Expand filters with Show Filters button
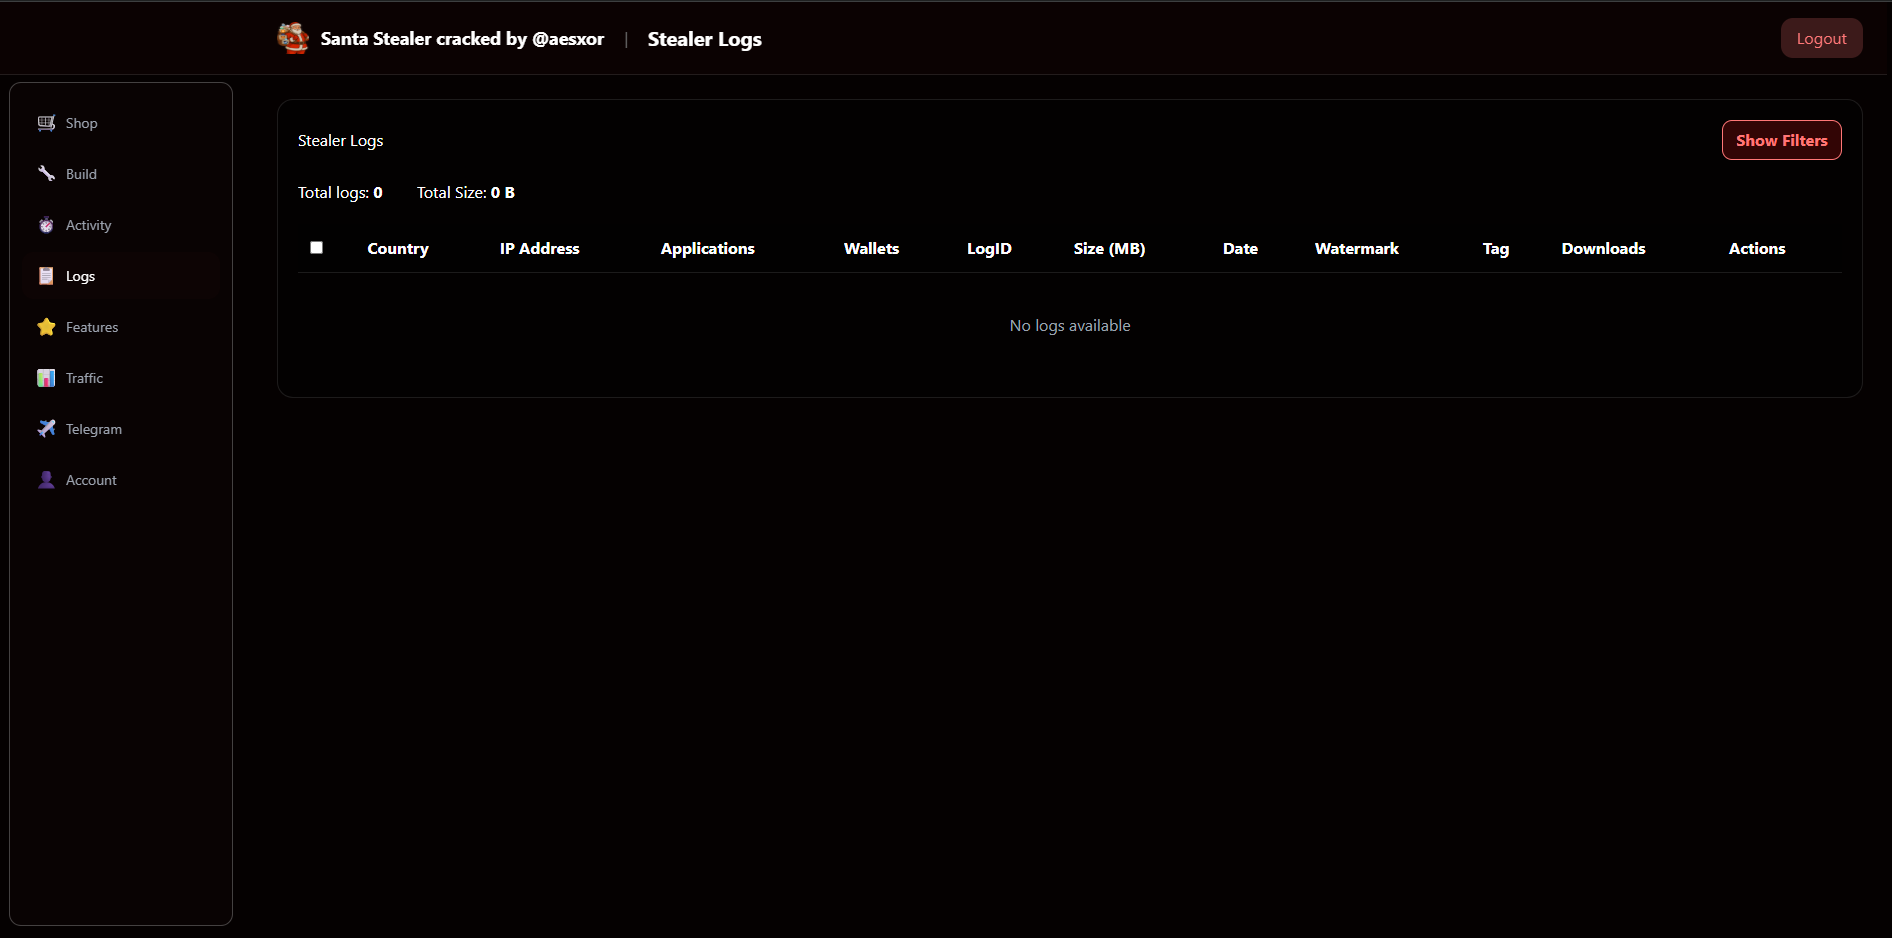 (1781, 140)
